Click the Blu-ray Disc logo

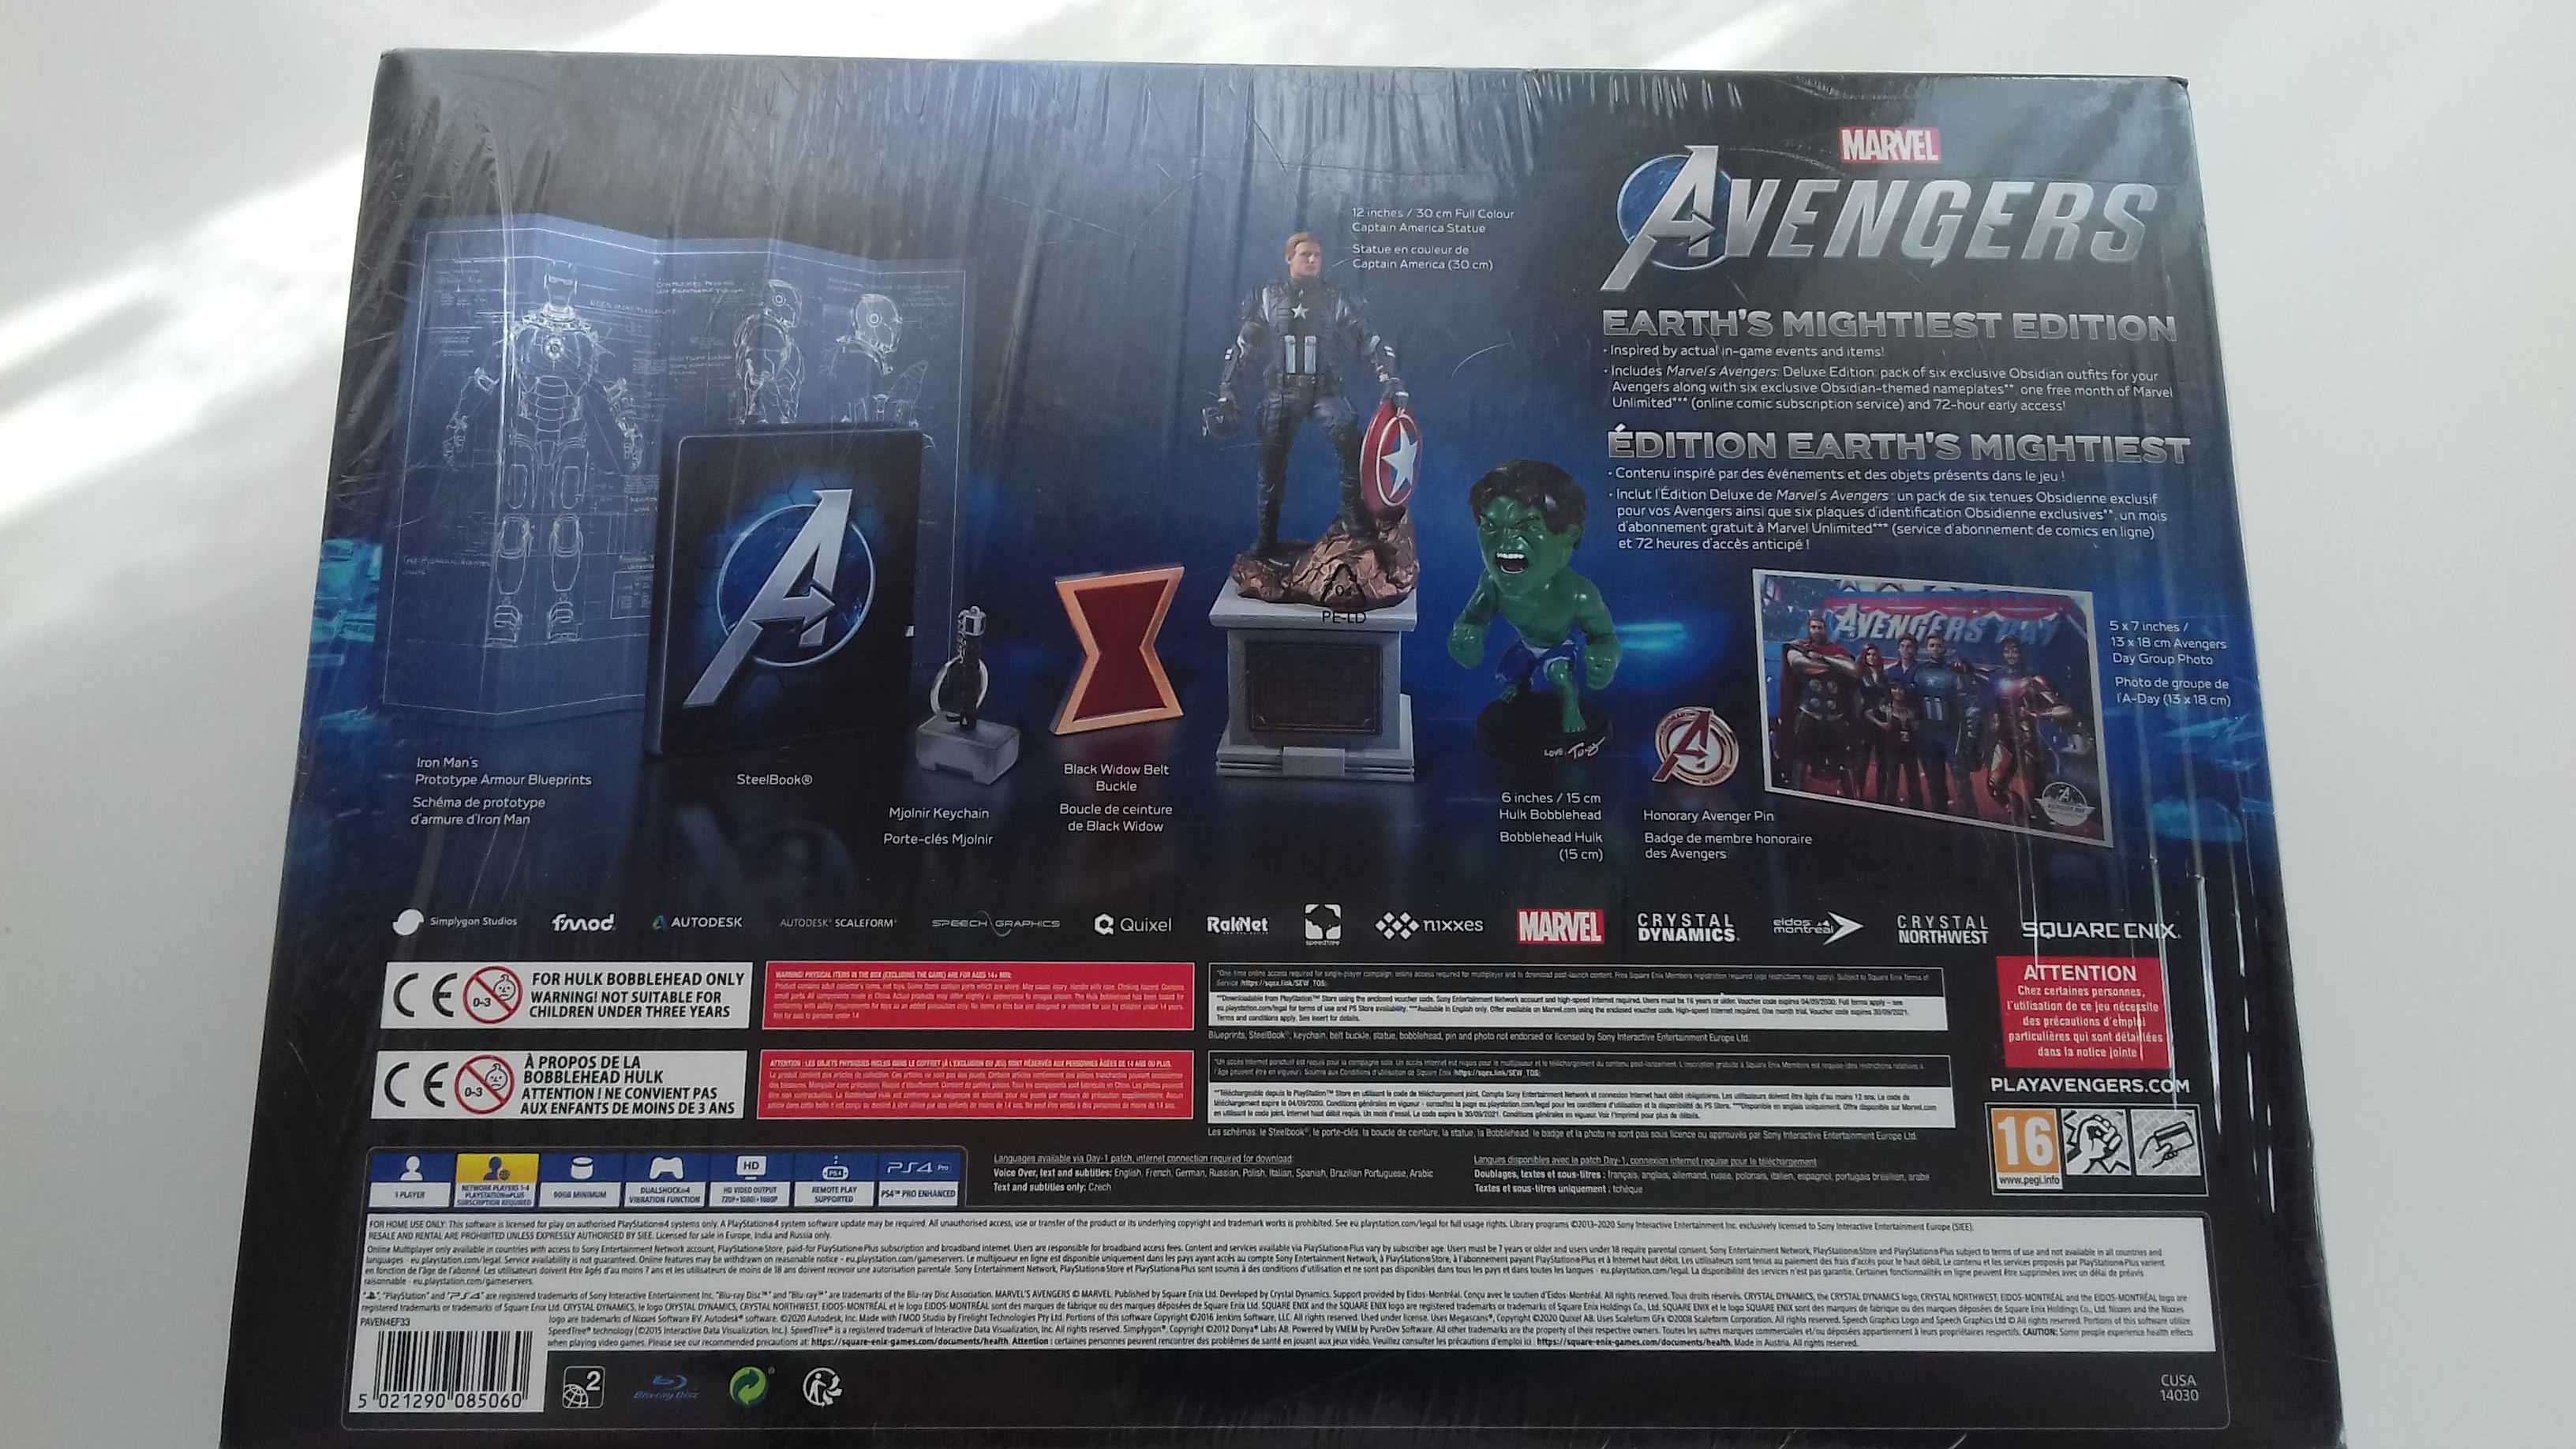[667, 1387]
